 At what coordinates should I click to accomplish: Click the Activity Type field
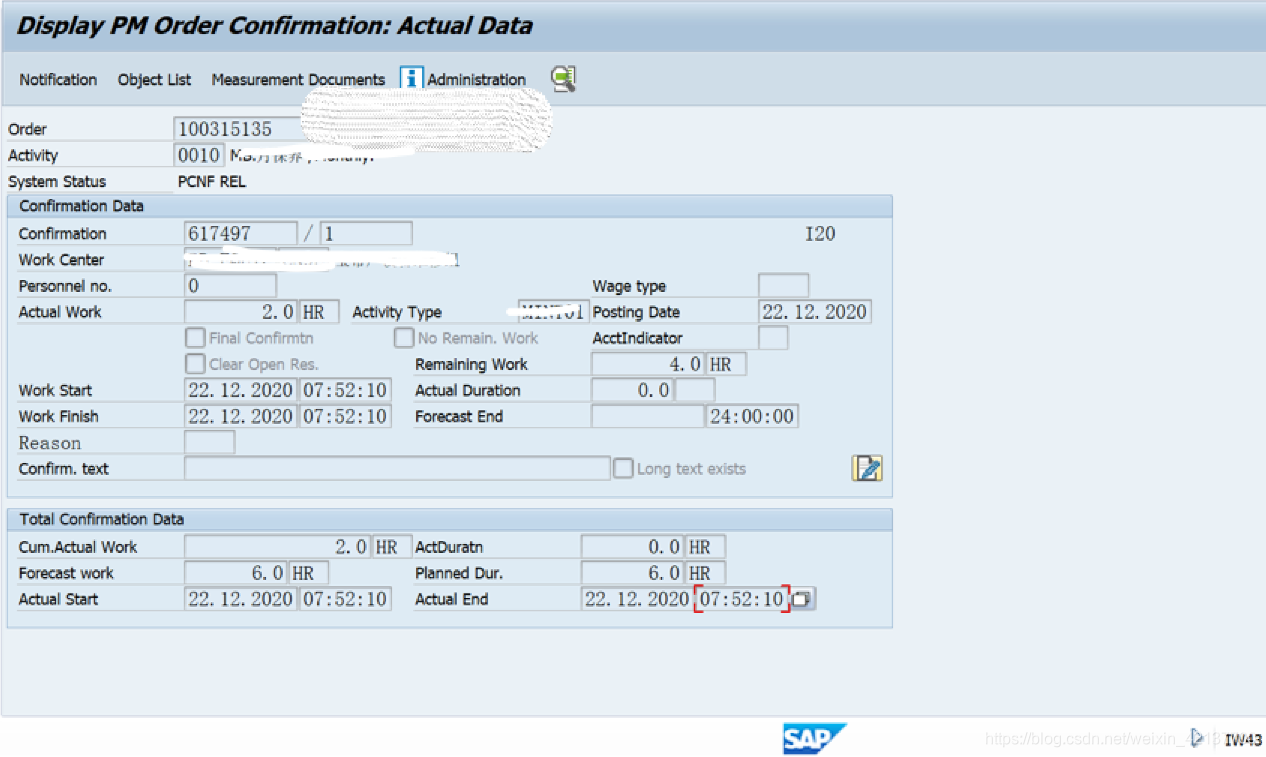pyautogui.click(x=554, y=312)
